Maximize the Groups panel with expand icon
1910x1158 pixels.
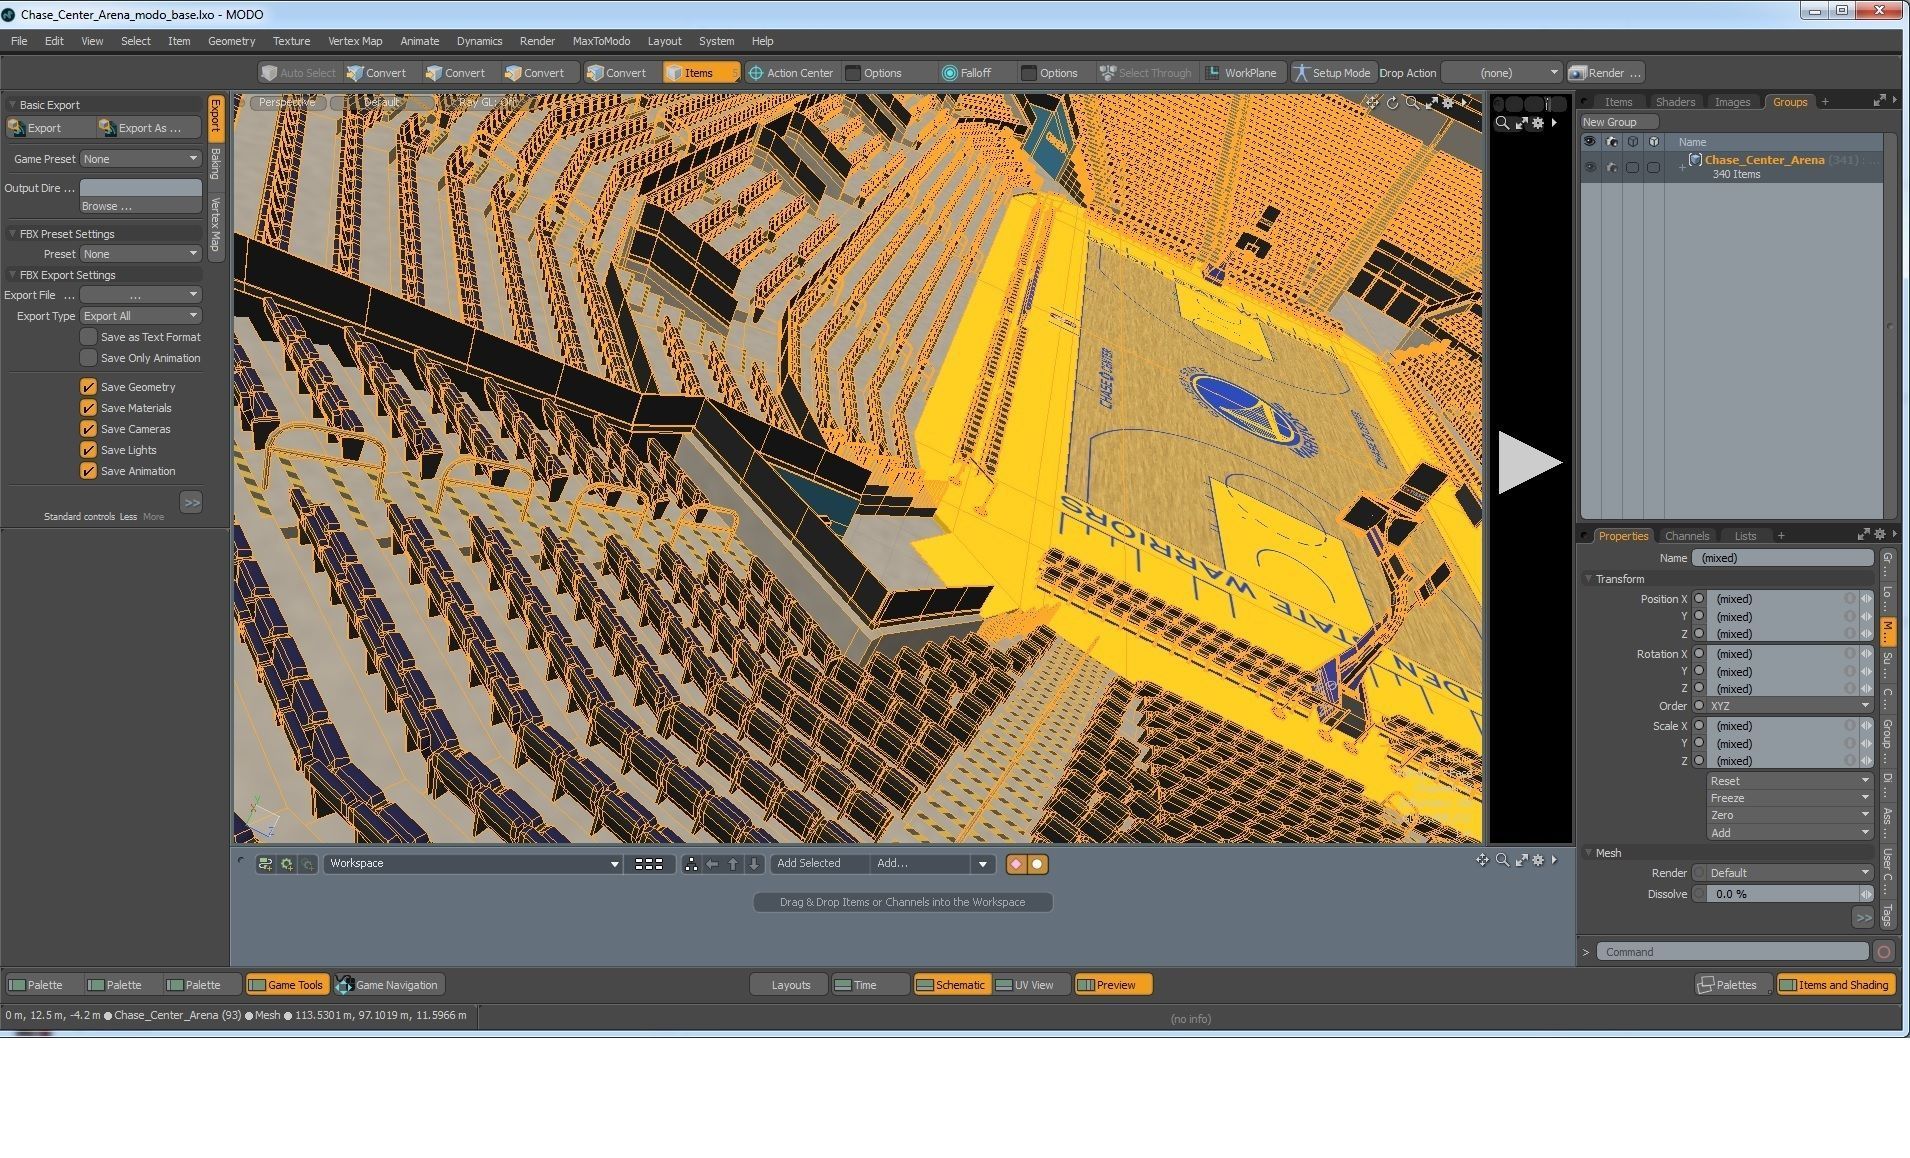(1879, 100)
